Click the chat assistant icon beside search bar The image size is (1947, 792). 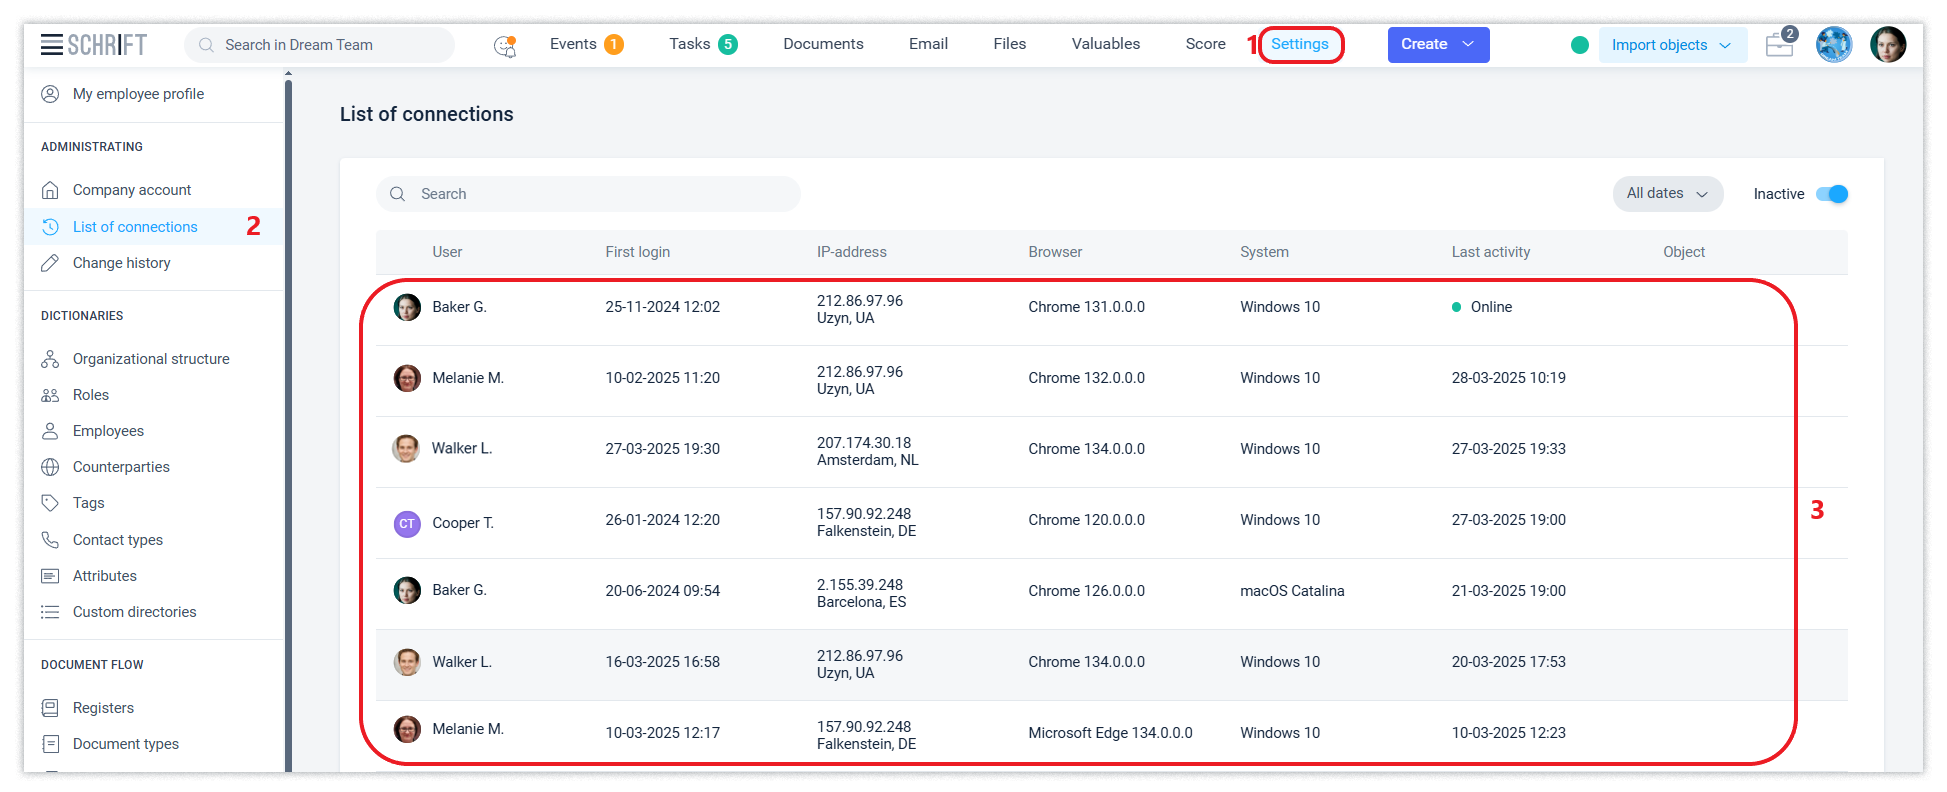coord(505,45)
